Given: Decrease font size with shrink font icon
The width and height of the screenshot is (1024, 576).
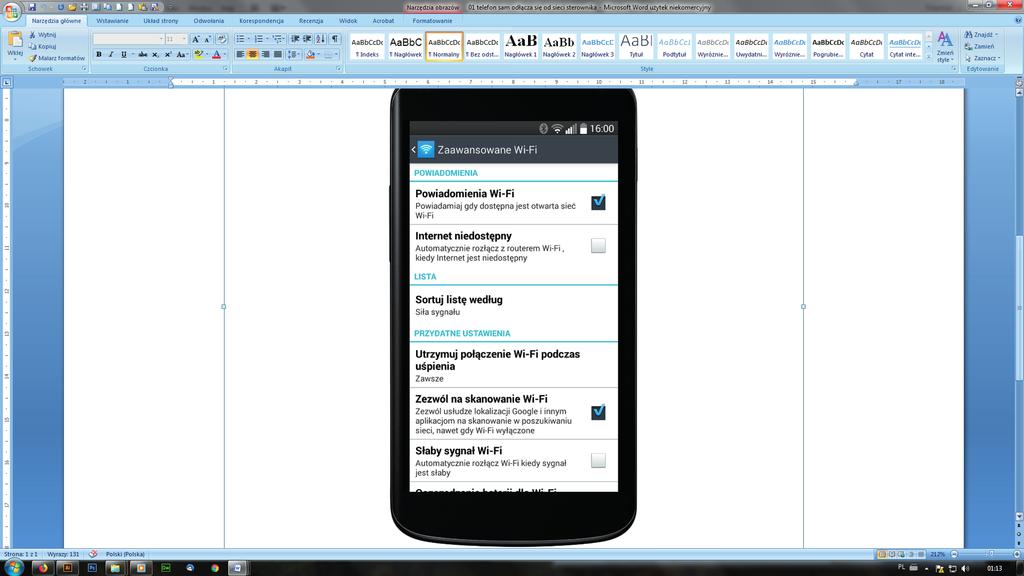Looking at the screenshot, I should (207, 39).
